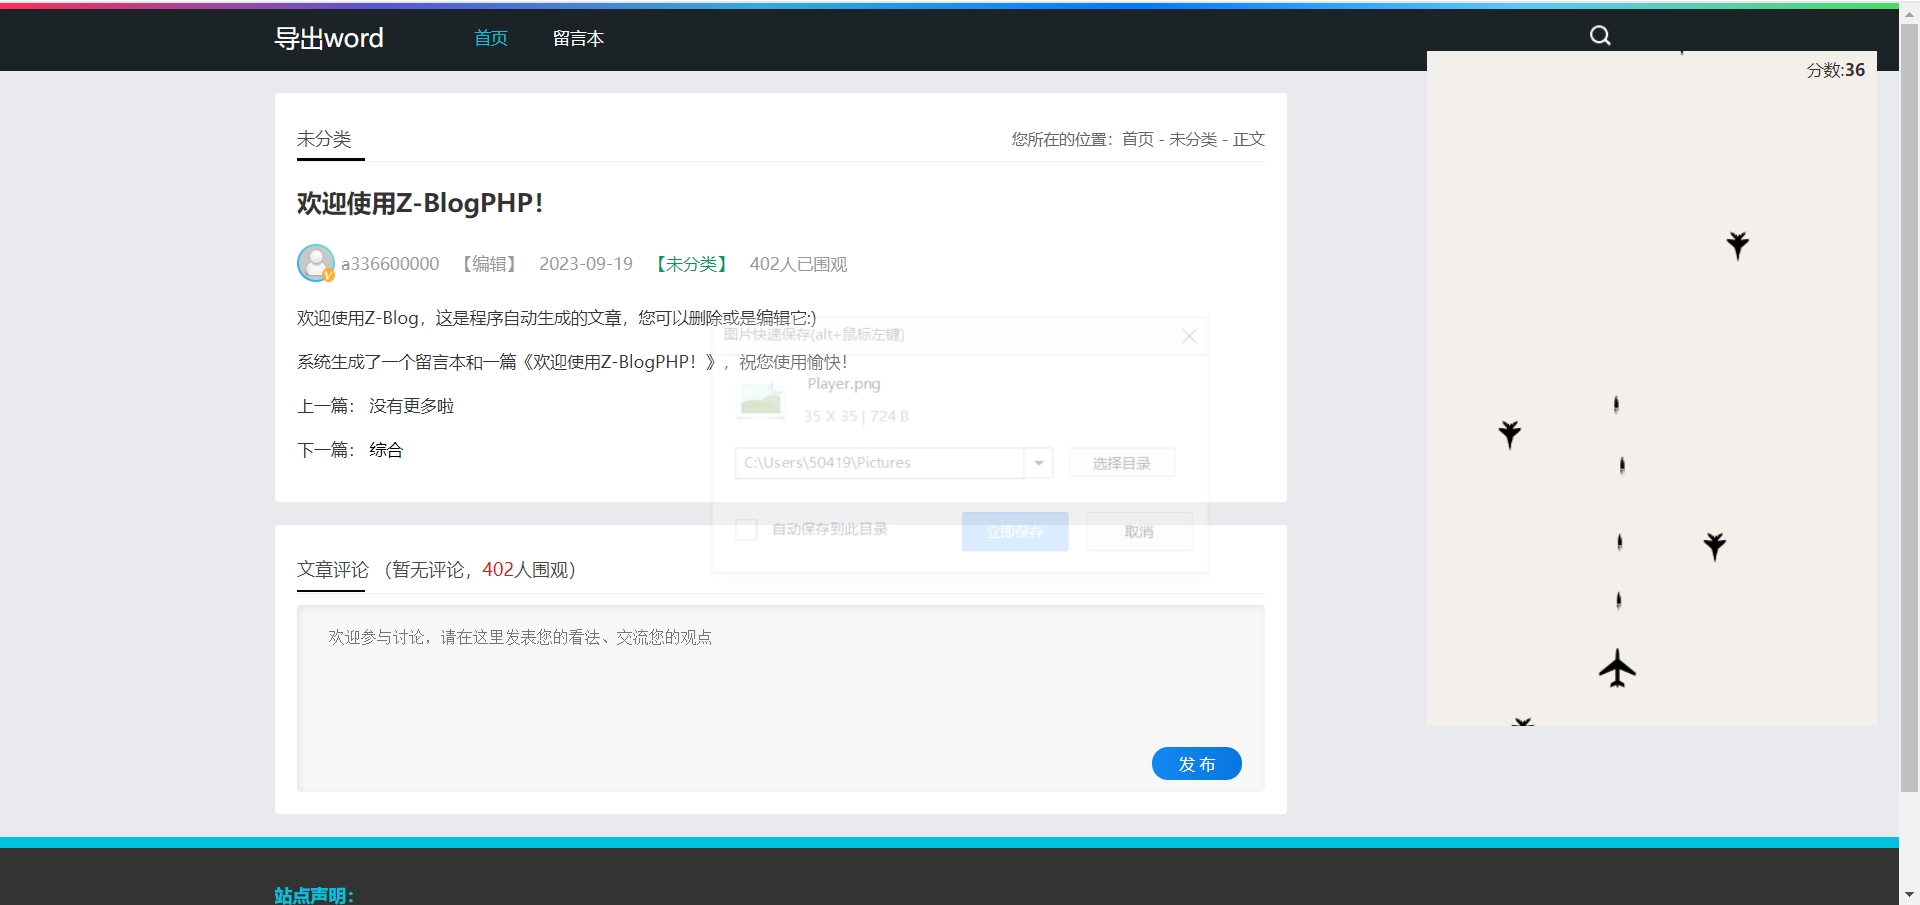This screenshot has height=905, width=1920.
Task: Select the 文章评论 tab heading
Action: point(333,569)
